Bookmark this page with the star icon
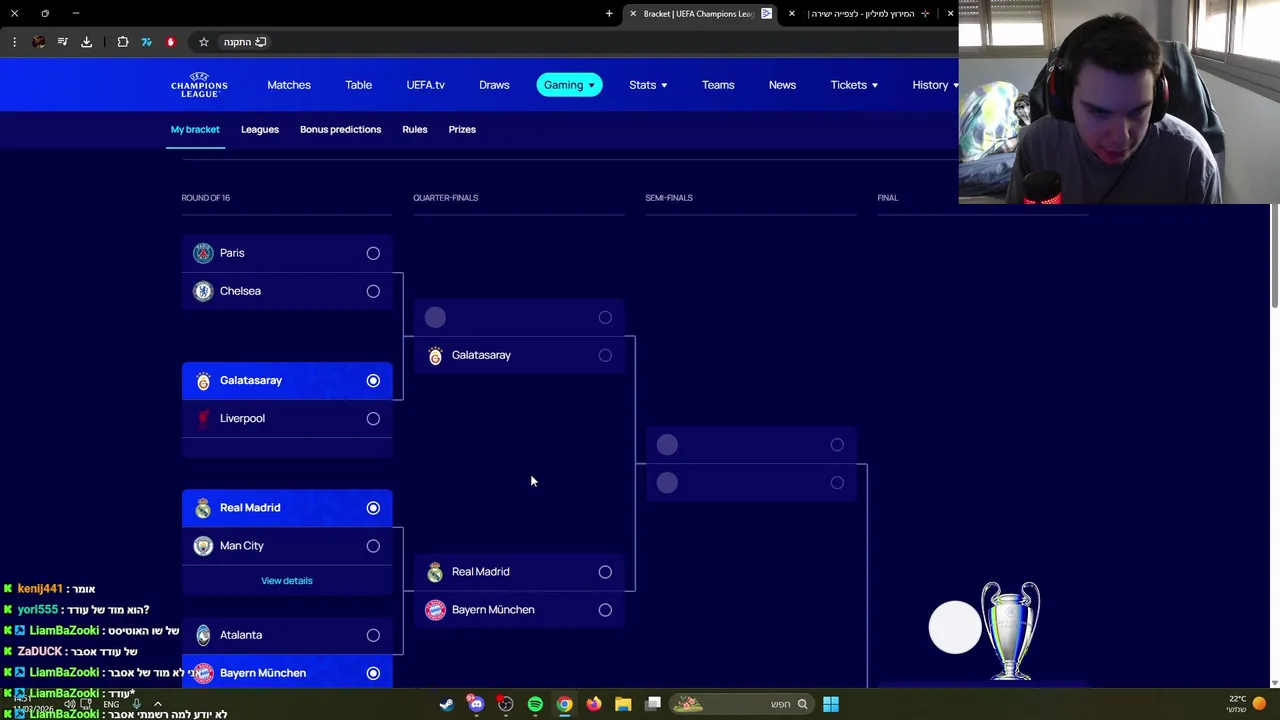 click(204, 42)
